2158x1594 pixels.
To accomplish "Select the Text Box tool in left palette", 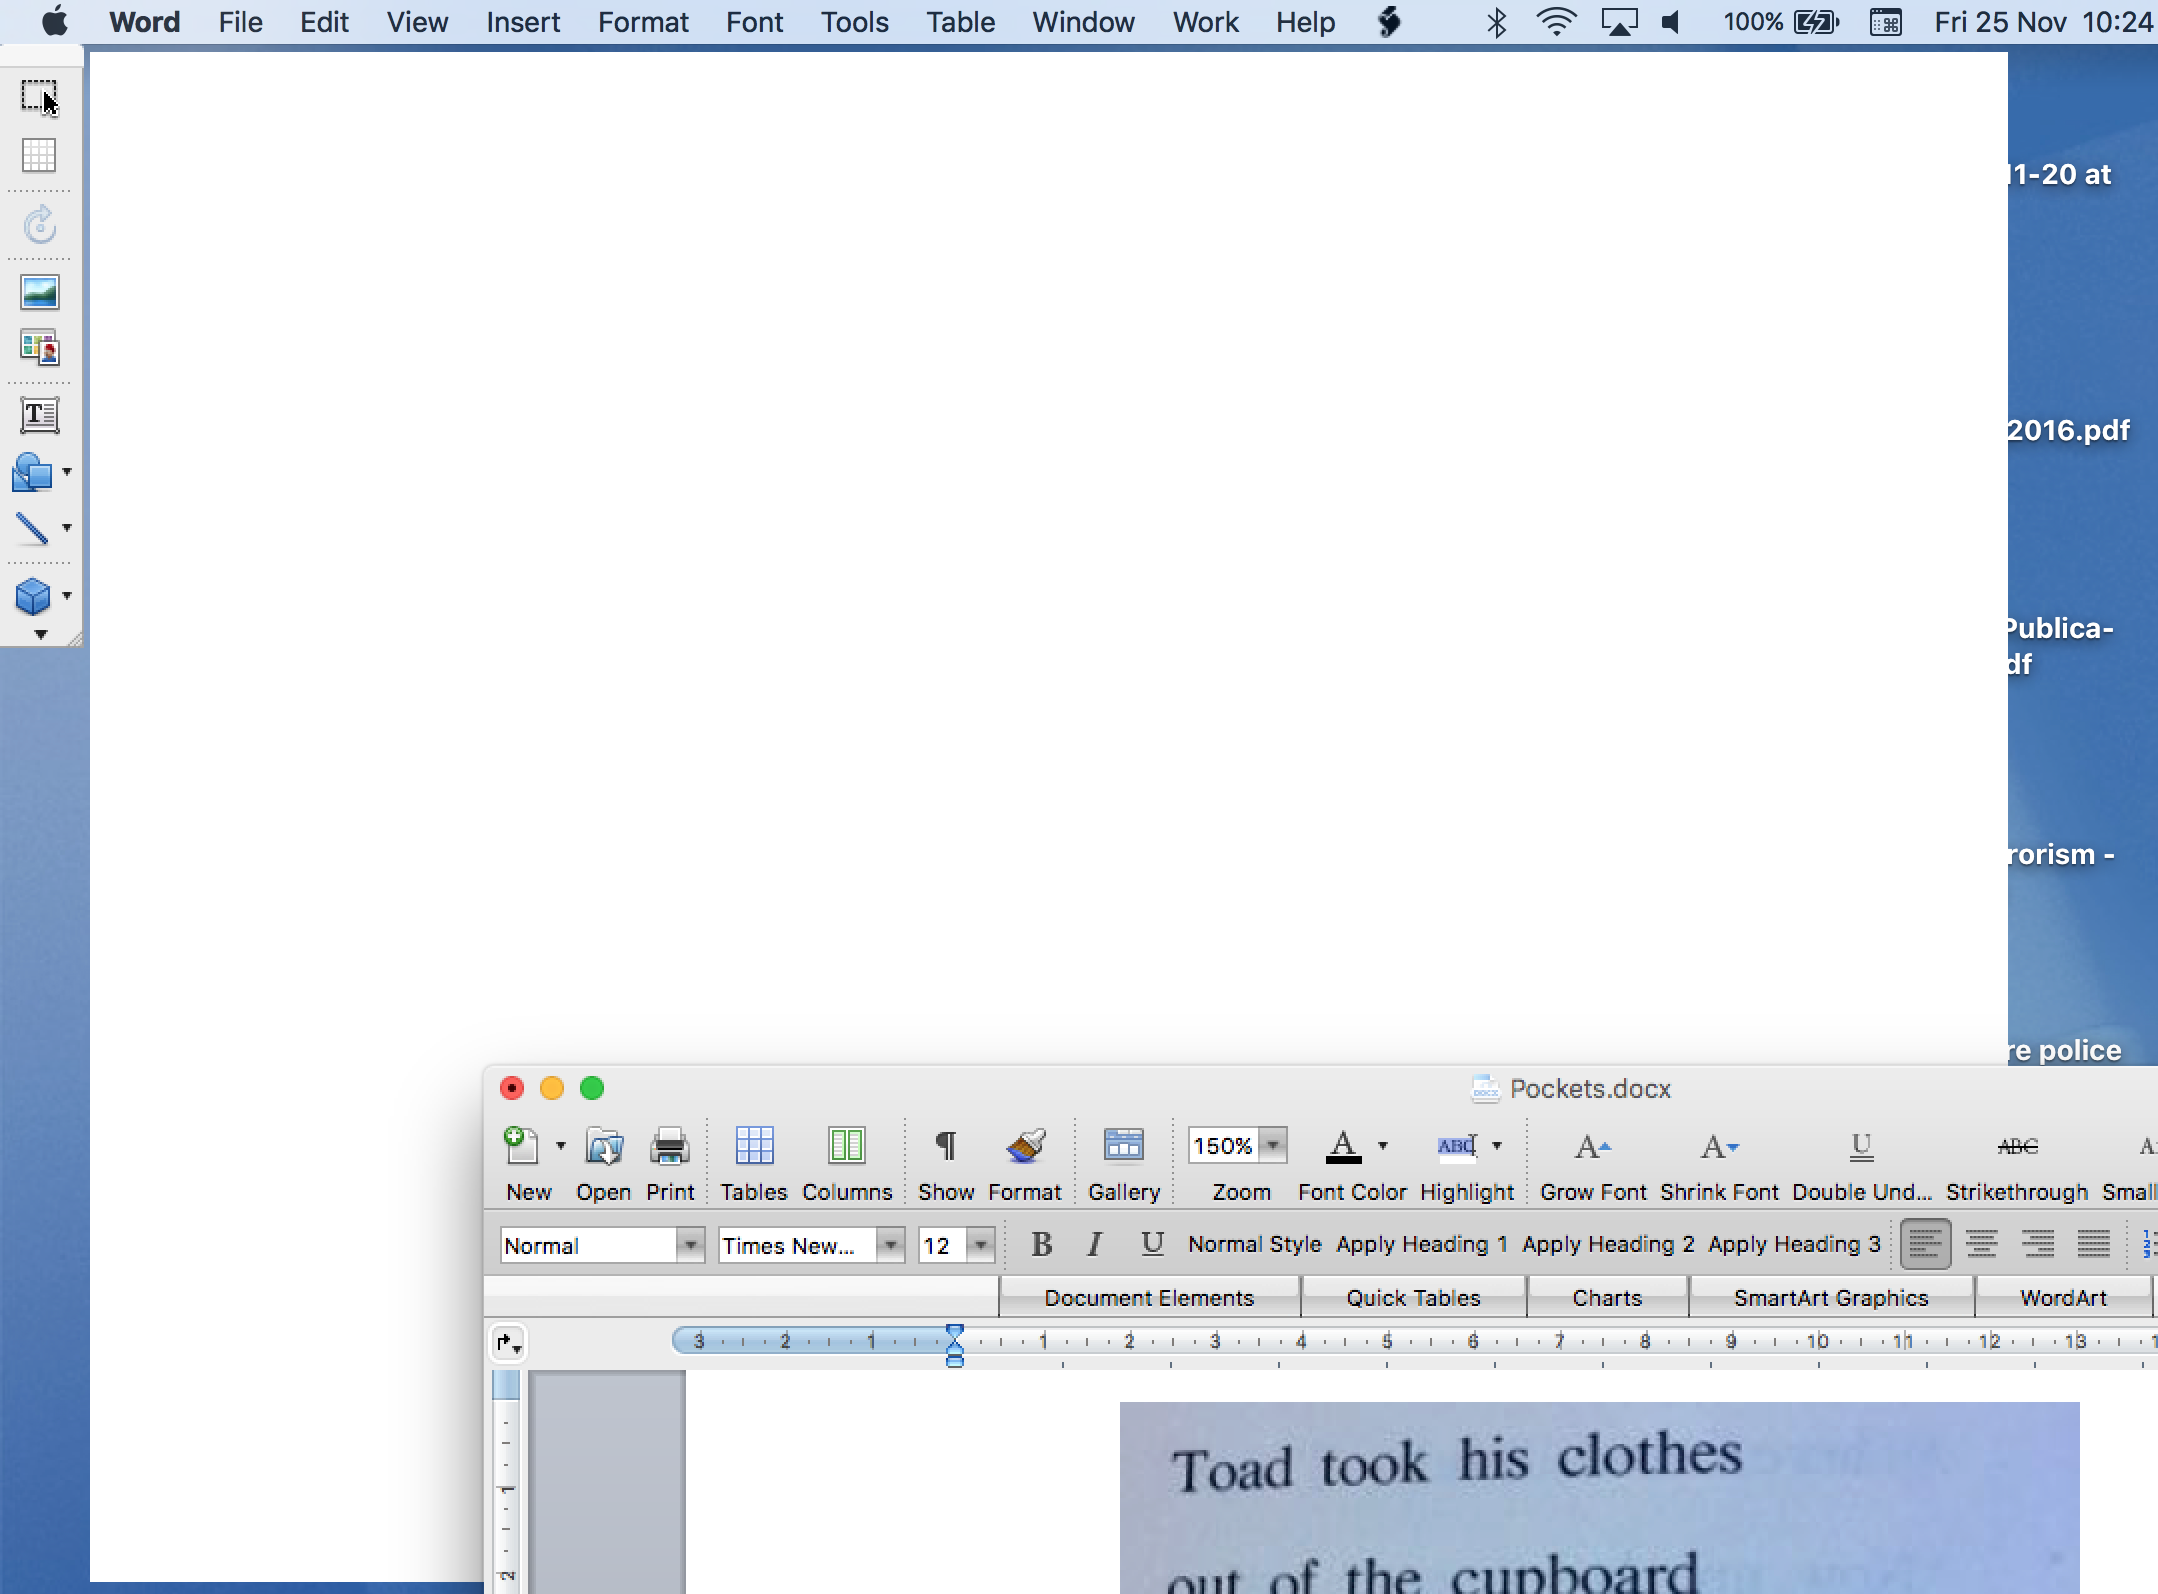I will (x=40, y=415).
